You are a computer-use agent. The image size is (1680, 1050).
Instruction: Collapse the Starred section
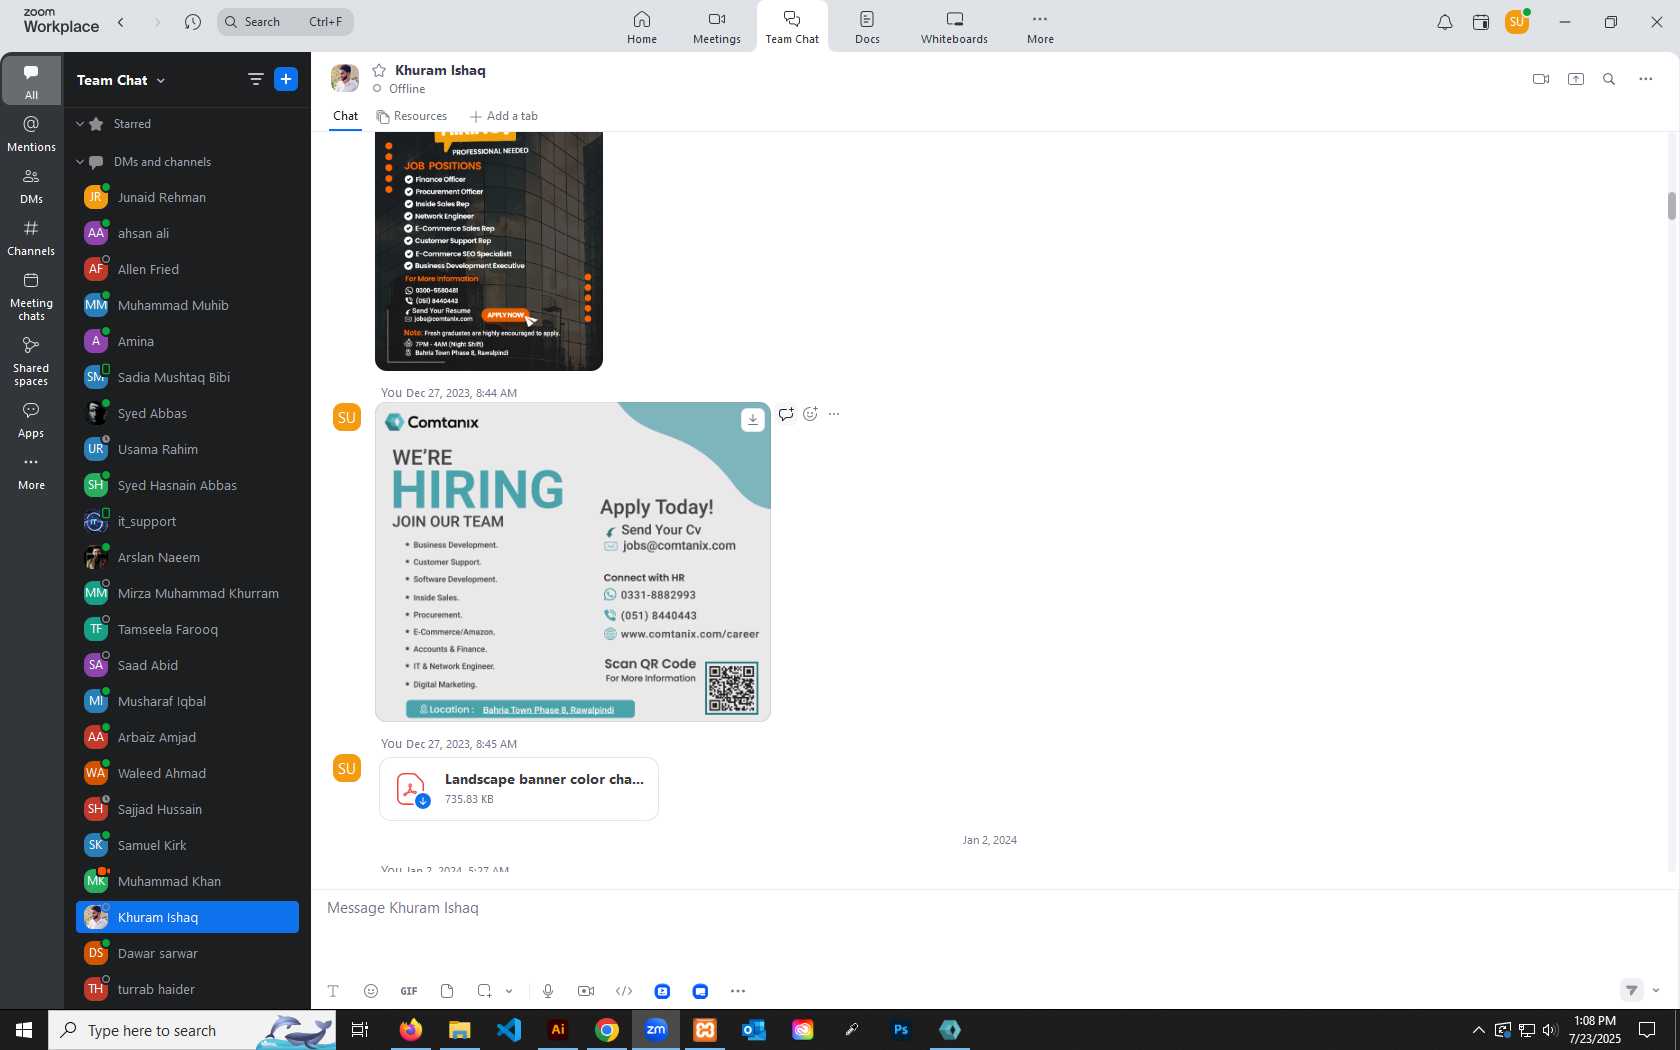click(80, 124)
